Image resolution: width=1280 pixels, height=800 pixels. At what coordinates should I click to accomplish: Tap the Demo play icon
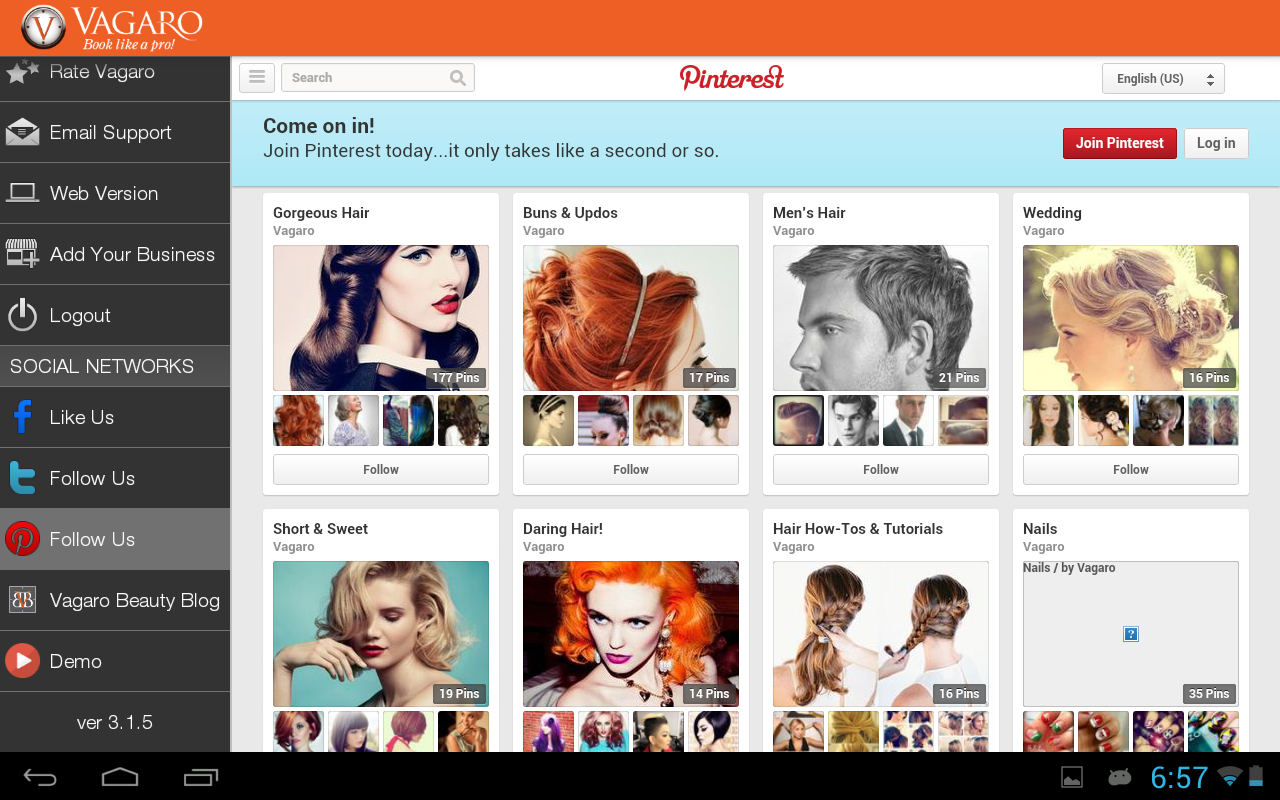click(x=22, y=661)
